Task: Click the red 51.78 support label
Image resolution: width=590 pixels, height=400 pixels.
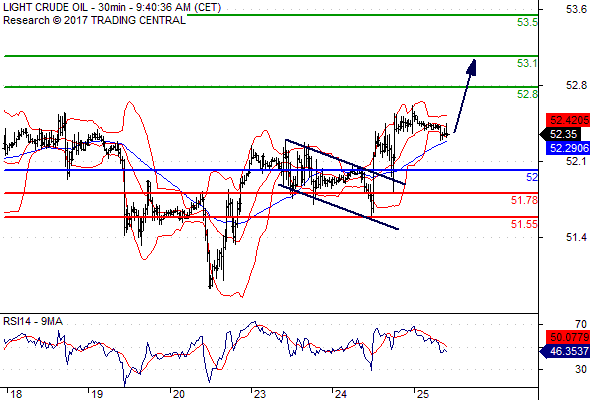Action: tap(524, 200)
